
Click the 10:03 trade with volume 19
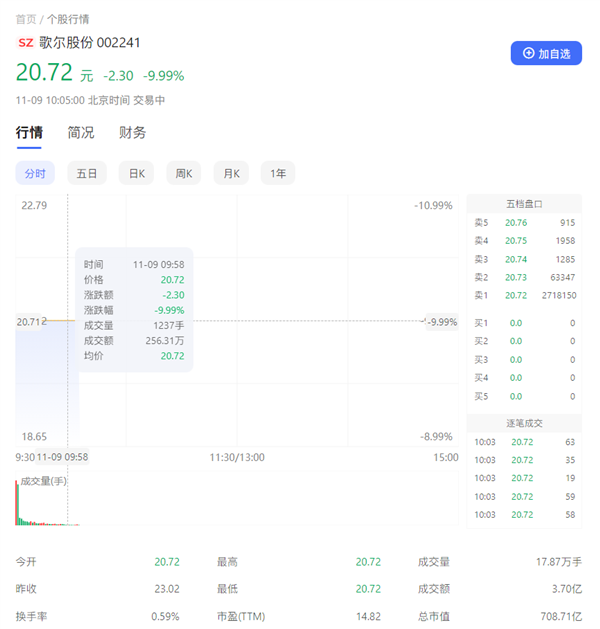[525, 478]
